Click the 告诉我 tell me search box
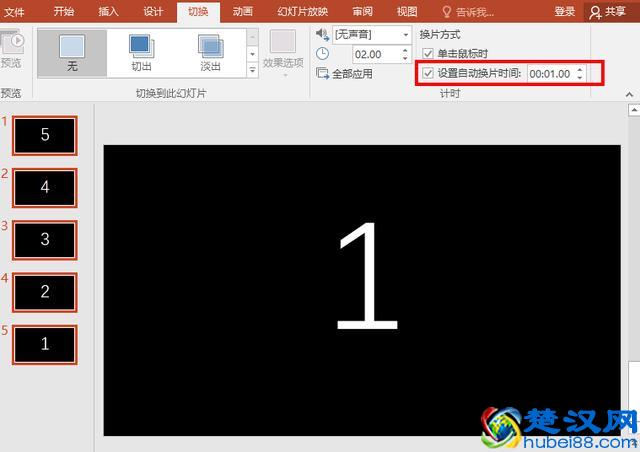 click(474, 12)
